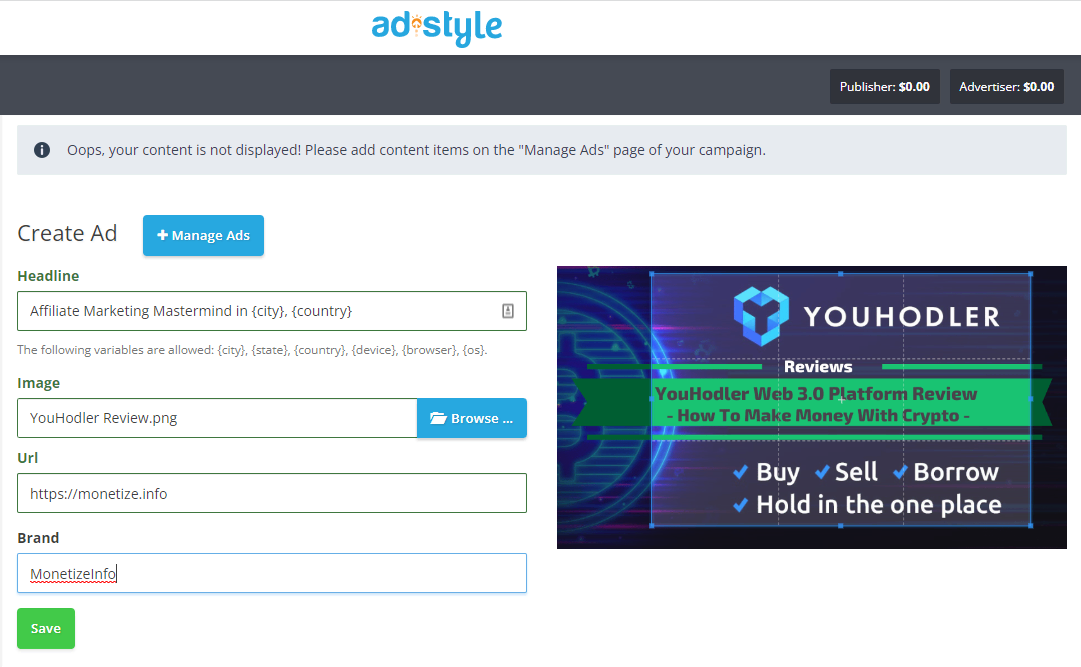Click the info icon in the alert banner

coord(42,150)
